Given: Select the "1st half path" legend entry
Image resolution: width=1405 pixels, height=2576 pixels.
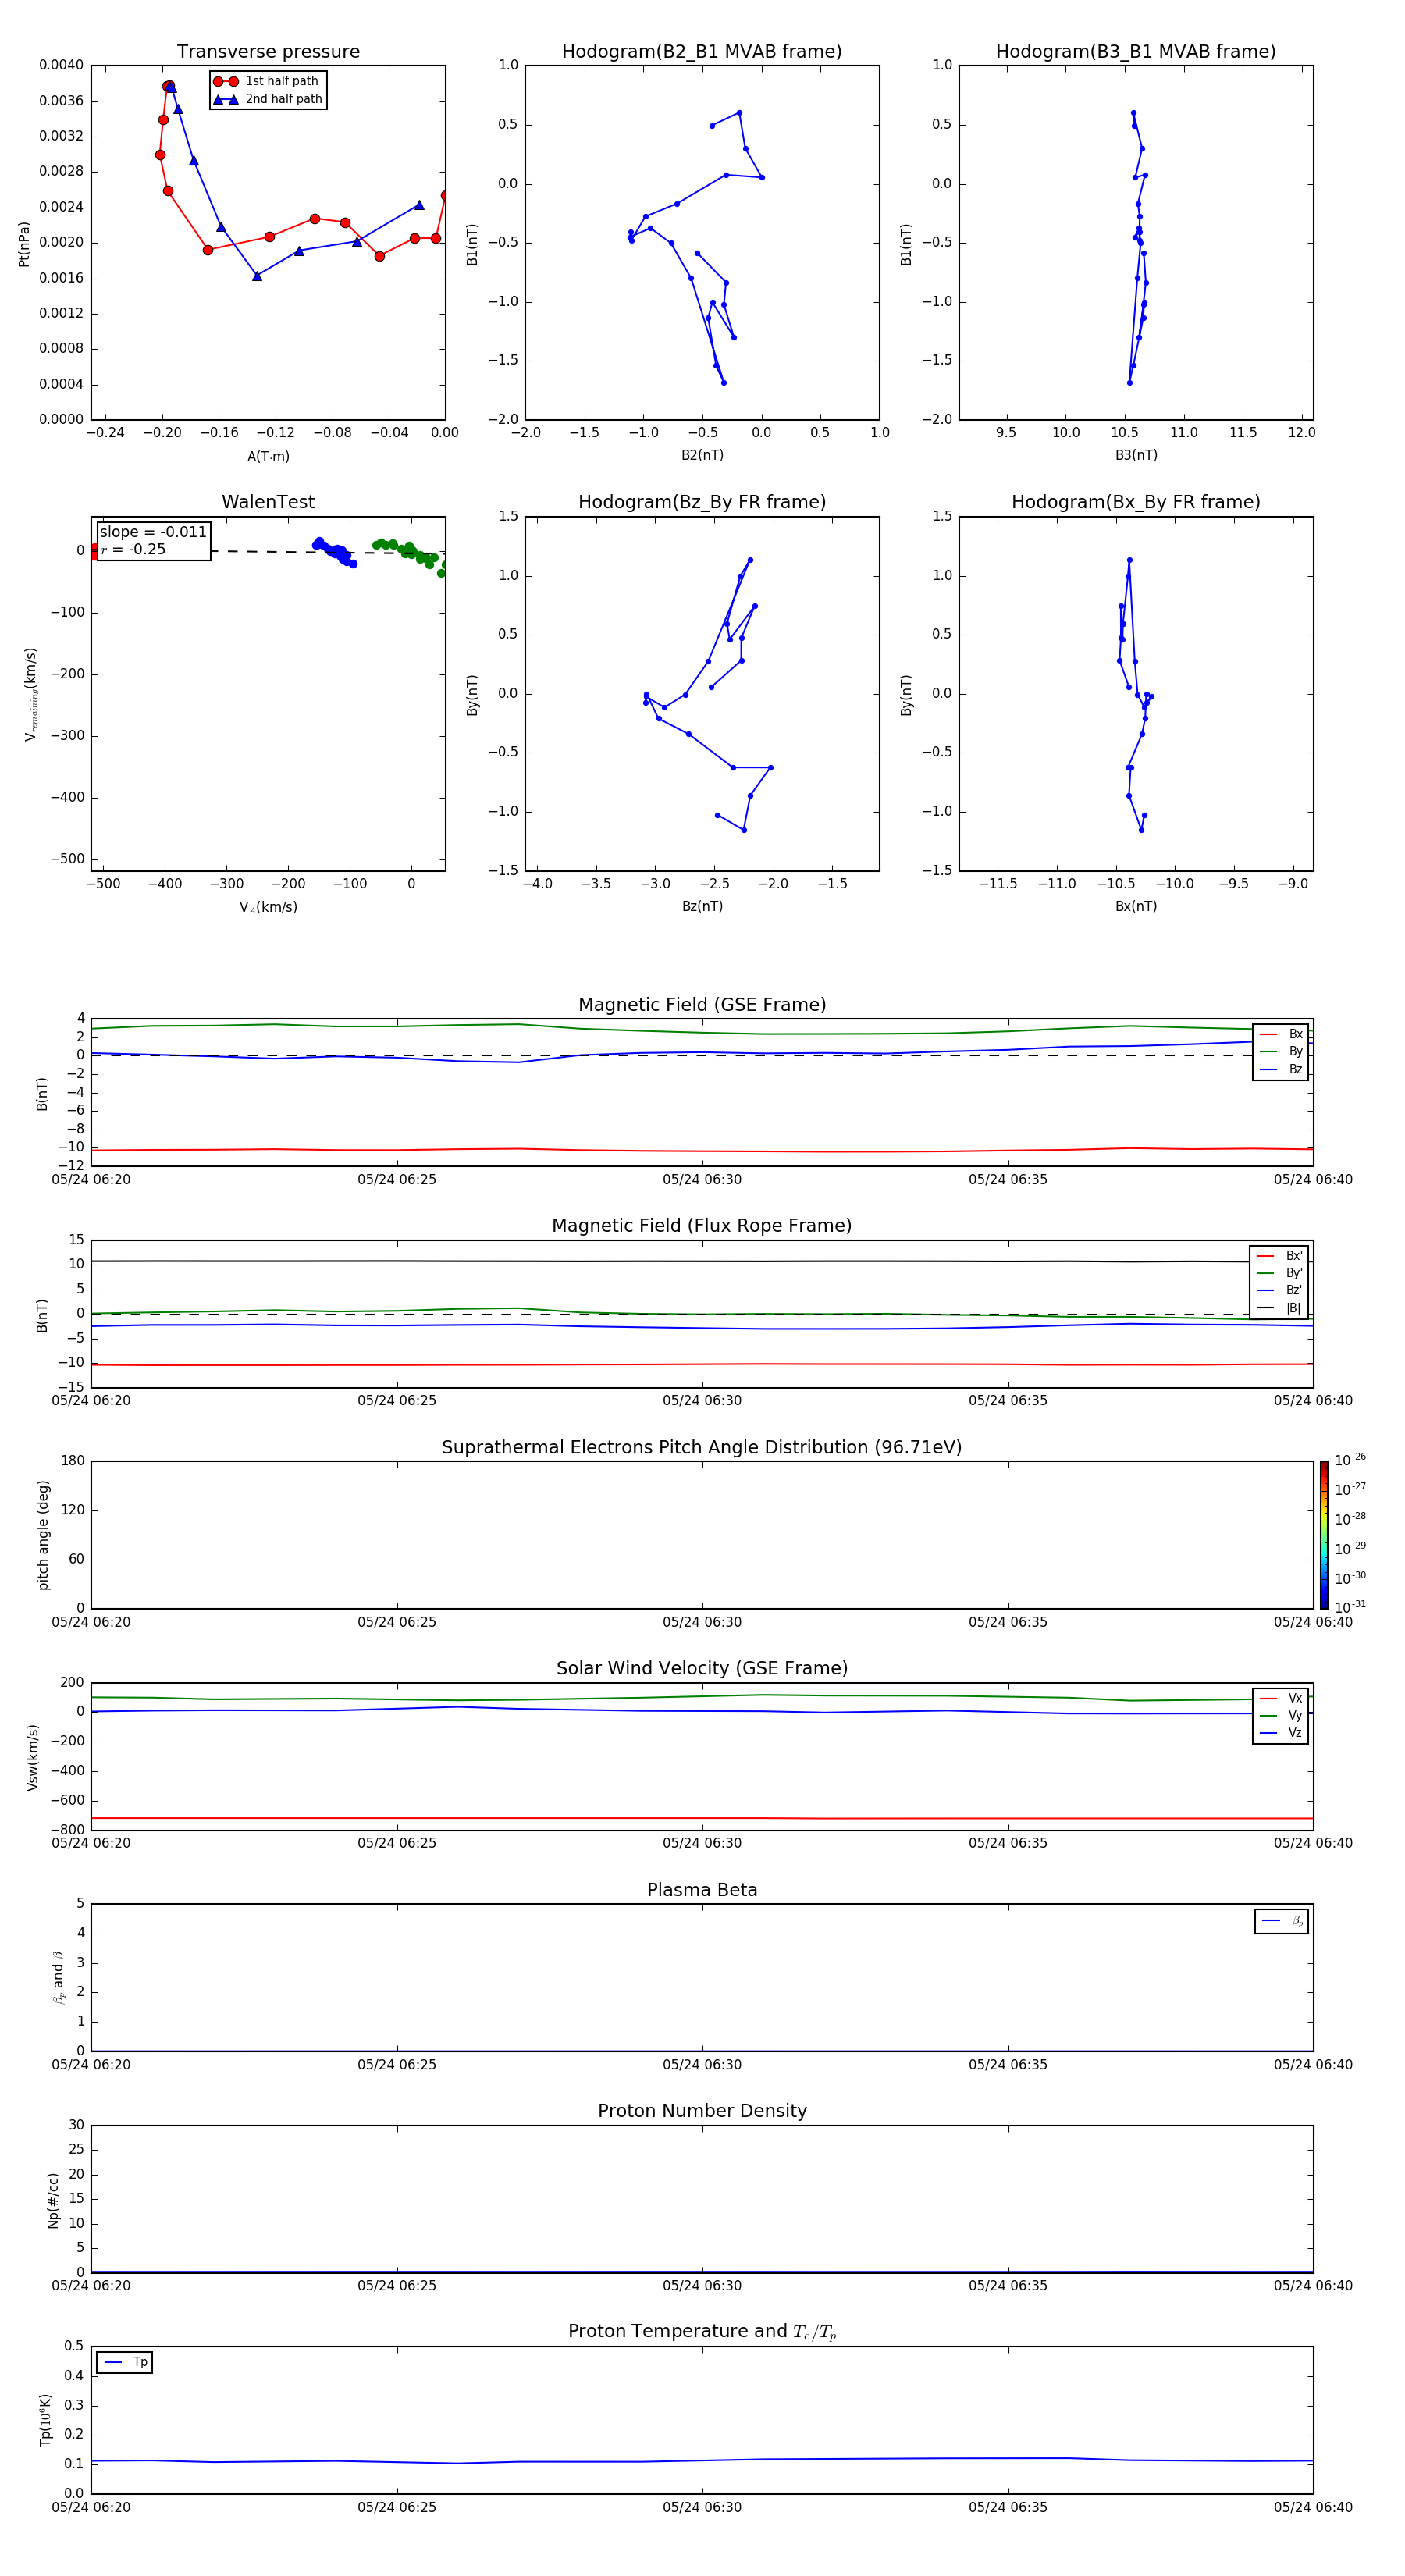Looking at the screenshot, I should click(x=267, y=81).
